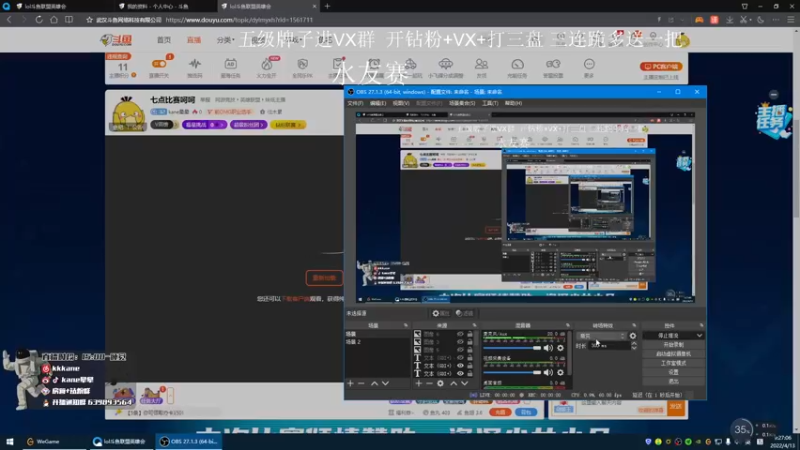Click the transition duration input field

tap(609, 345)
